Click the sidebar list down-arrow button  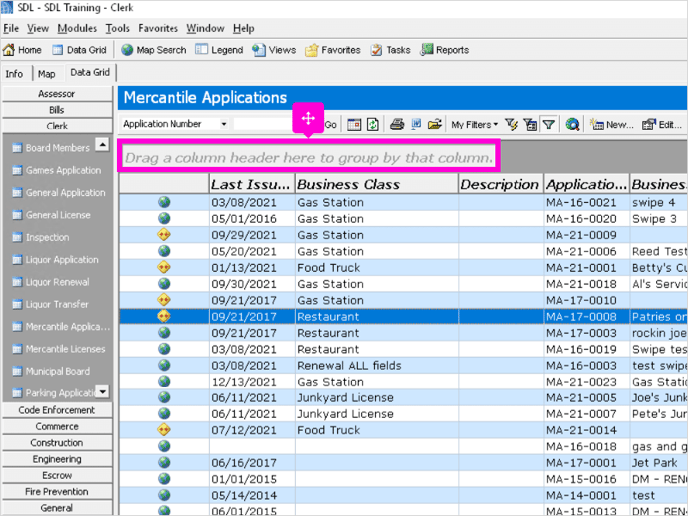102,391
